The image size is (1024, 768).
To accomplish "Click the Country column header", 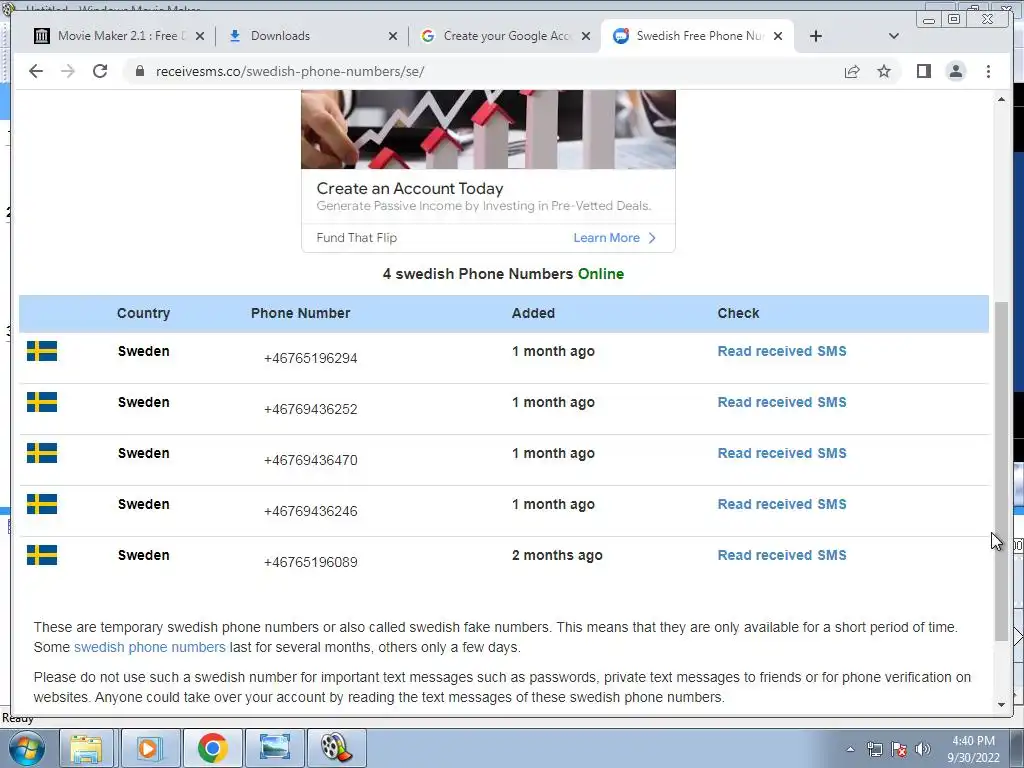I will coord(144,313).
